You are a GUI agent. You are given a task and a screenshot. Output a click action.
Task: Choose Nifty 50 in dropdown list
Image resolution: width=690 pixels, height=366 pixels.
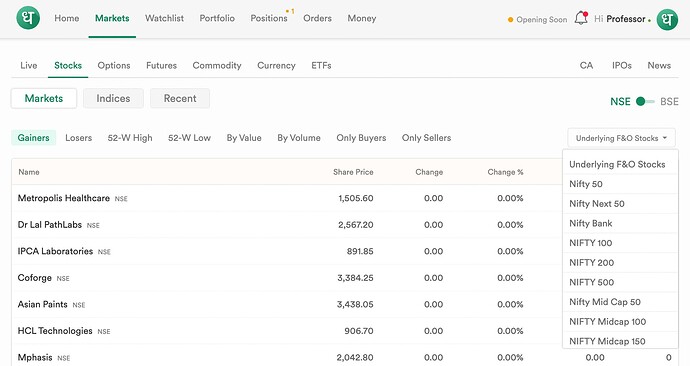(x=620, y=184)
